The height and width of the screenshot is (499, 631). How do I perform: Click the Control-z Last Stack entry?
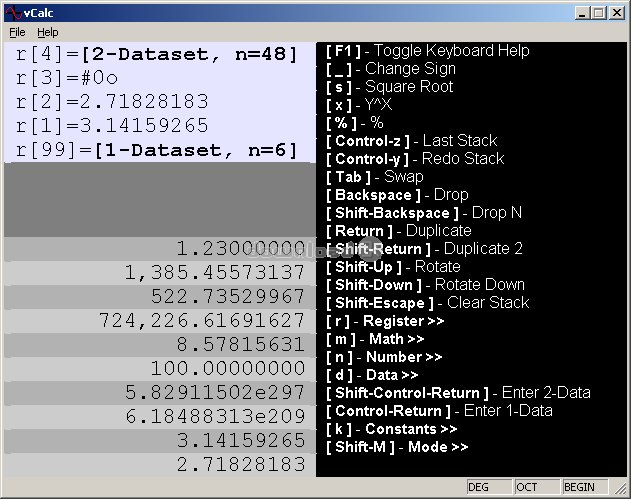[411, 141]
